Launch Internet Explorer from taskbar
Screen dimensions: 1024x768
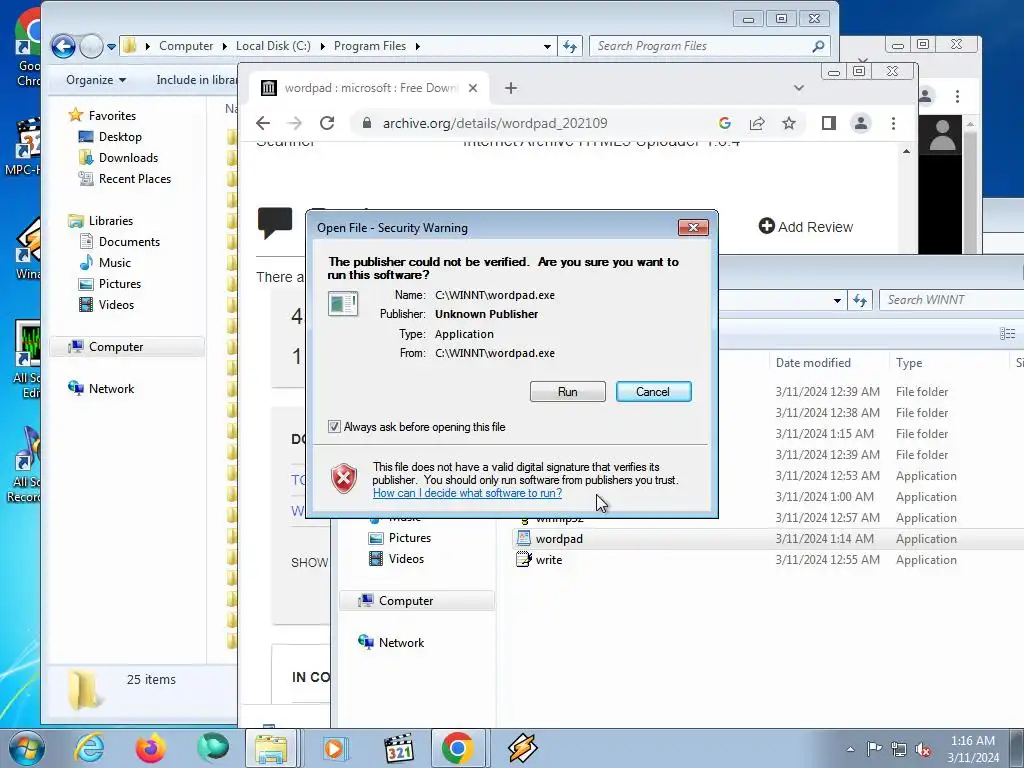point(89,748)
